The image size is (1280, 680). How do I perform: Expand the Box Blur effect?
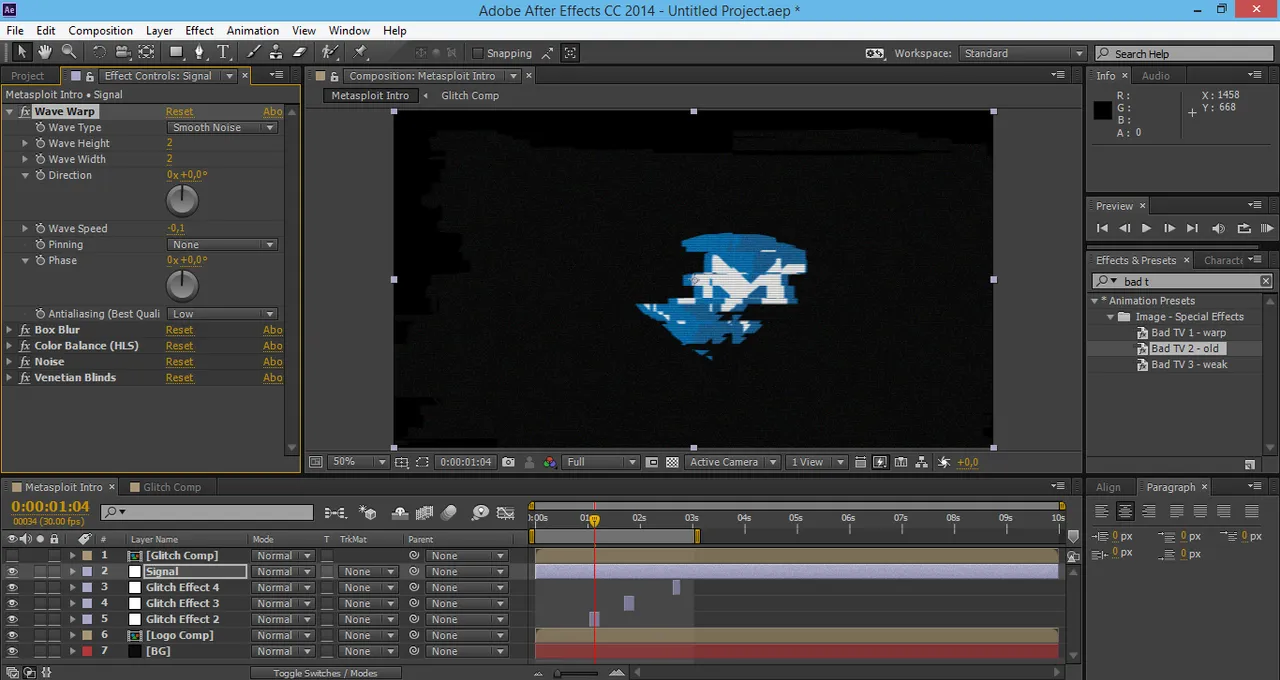(10, 330)
